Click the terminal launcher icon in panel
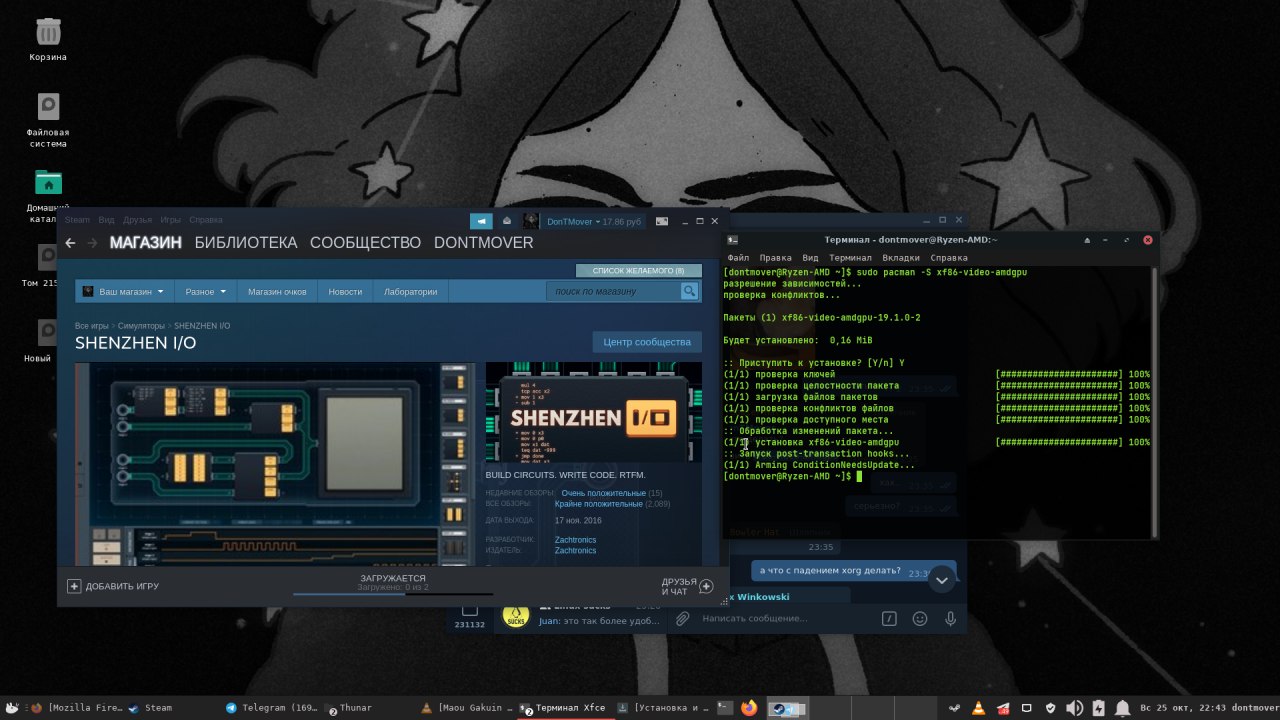This screenshot has width=1280, height=720. tap(726, 708)
